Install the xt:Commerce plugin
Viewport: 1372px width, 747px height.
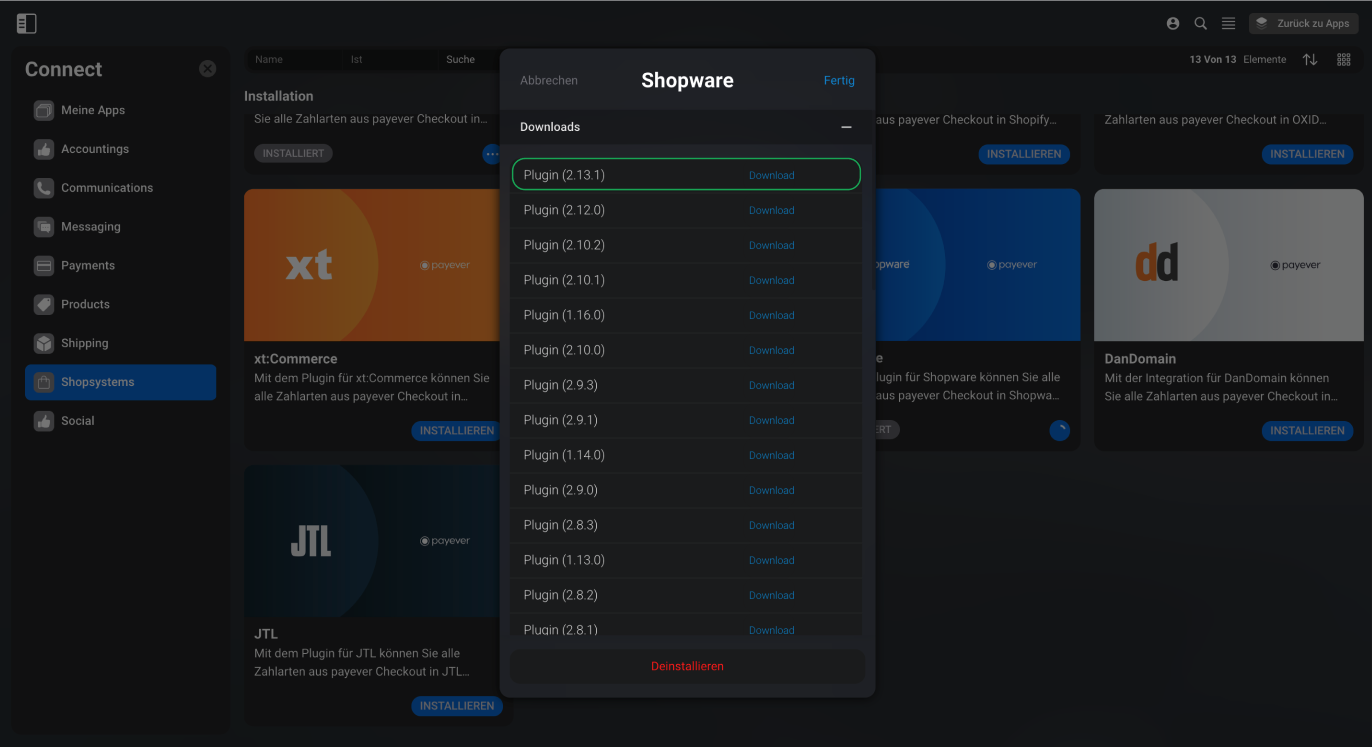pos(456,431)
